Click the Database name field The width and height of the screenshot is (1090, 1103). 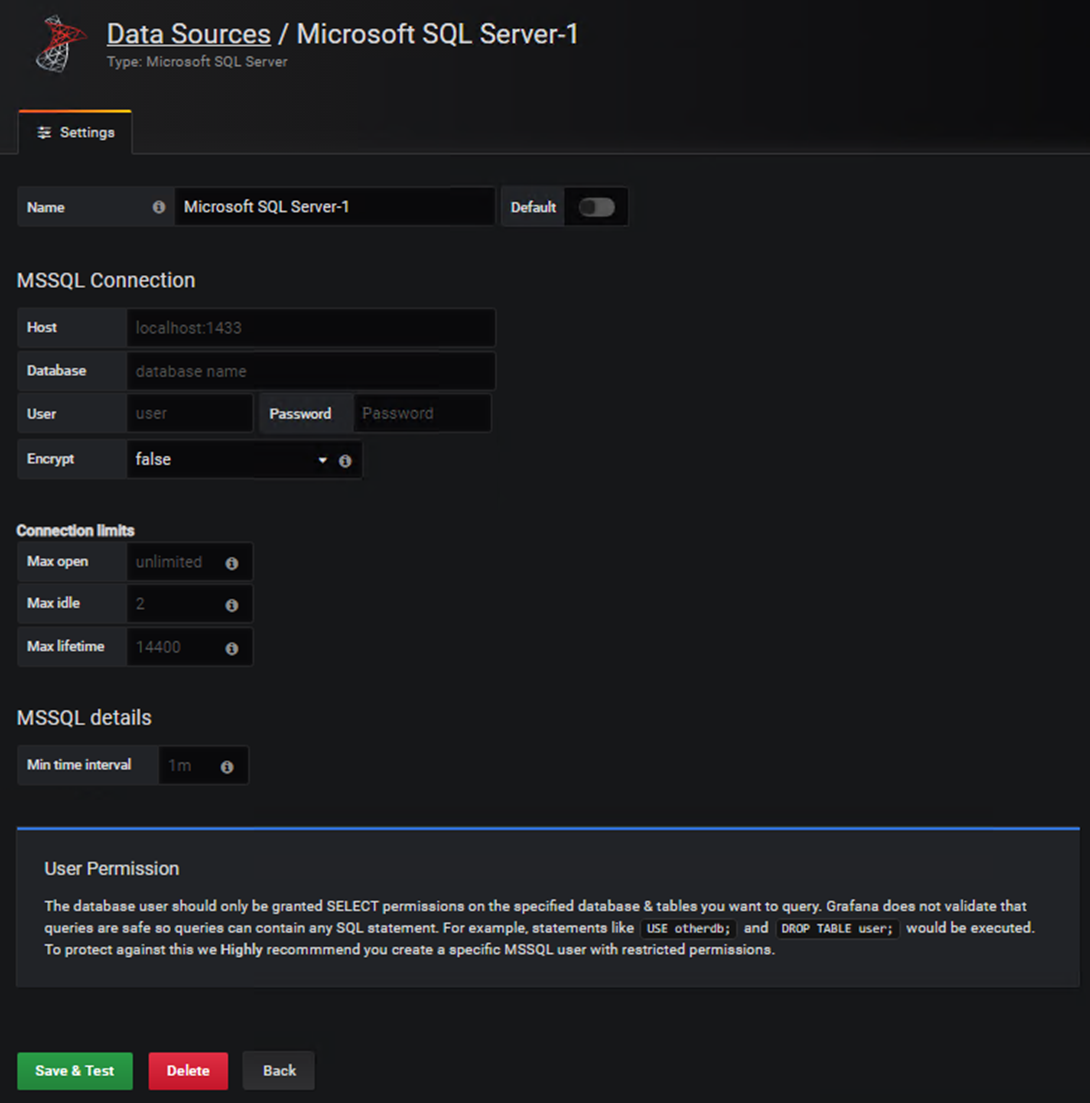coord(312,370)
